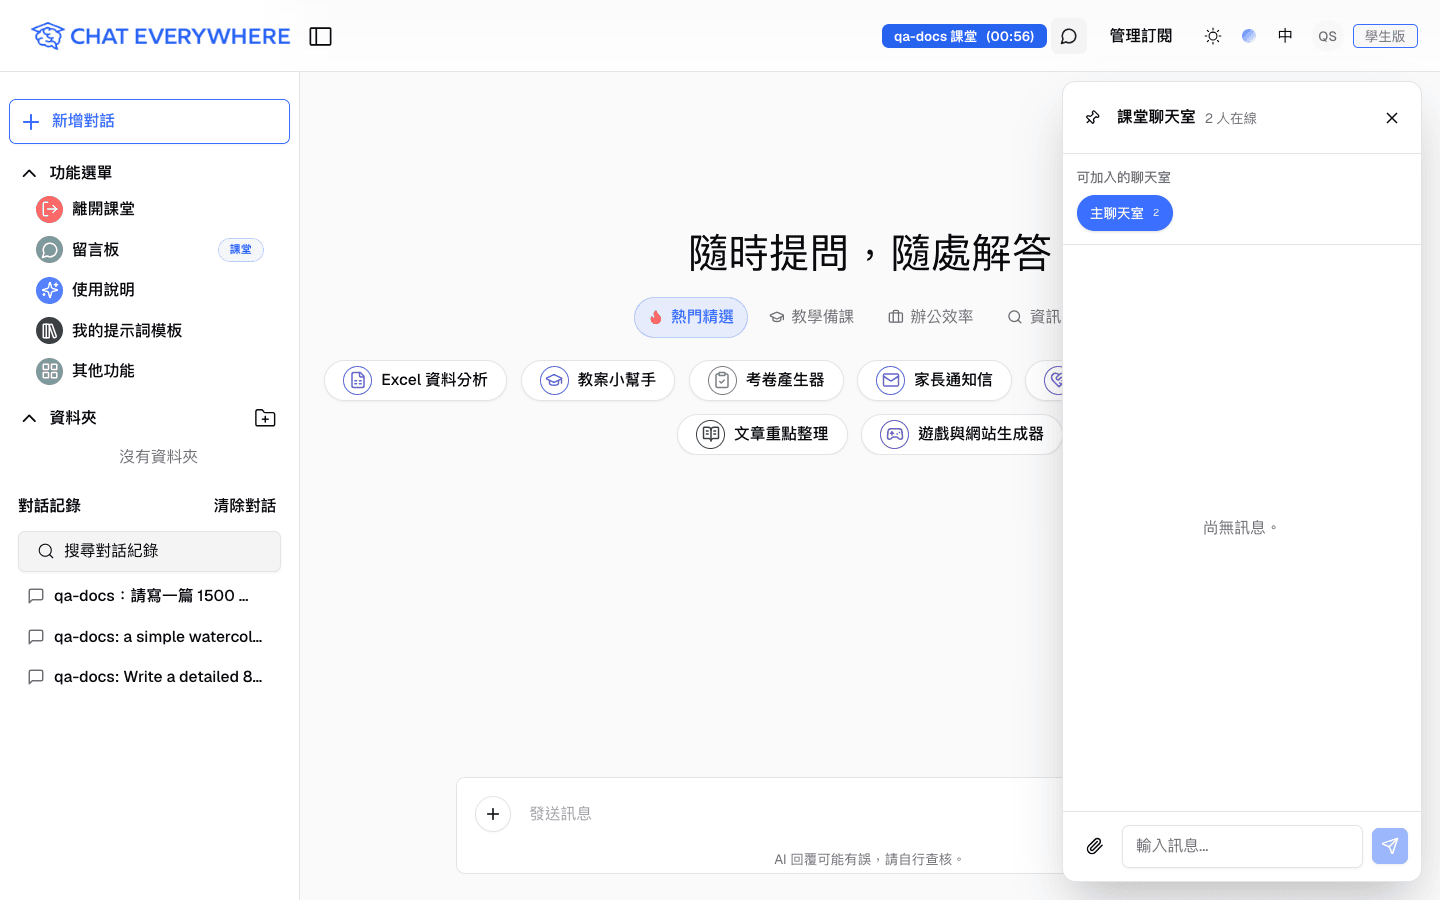Click the paperclip attach icon in chatroom

pos(1095,846)
